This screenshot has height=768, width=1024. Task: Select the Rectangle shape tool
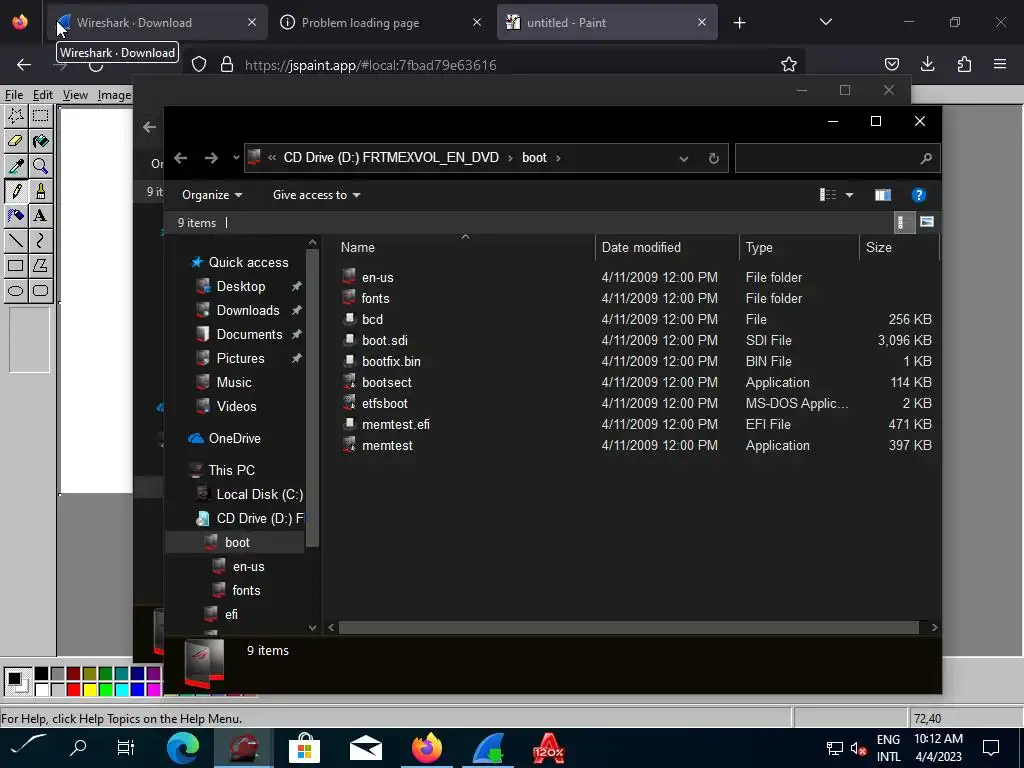[x=16, y=265]
